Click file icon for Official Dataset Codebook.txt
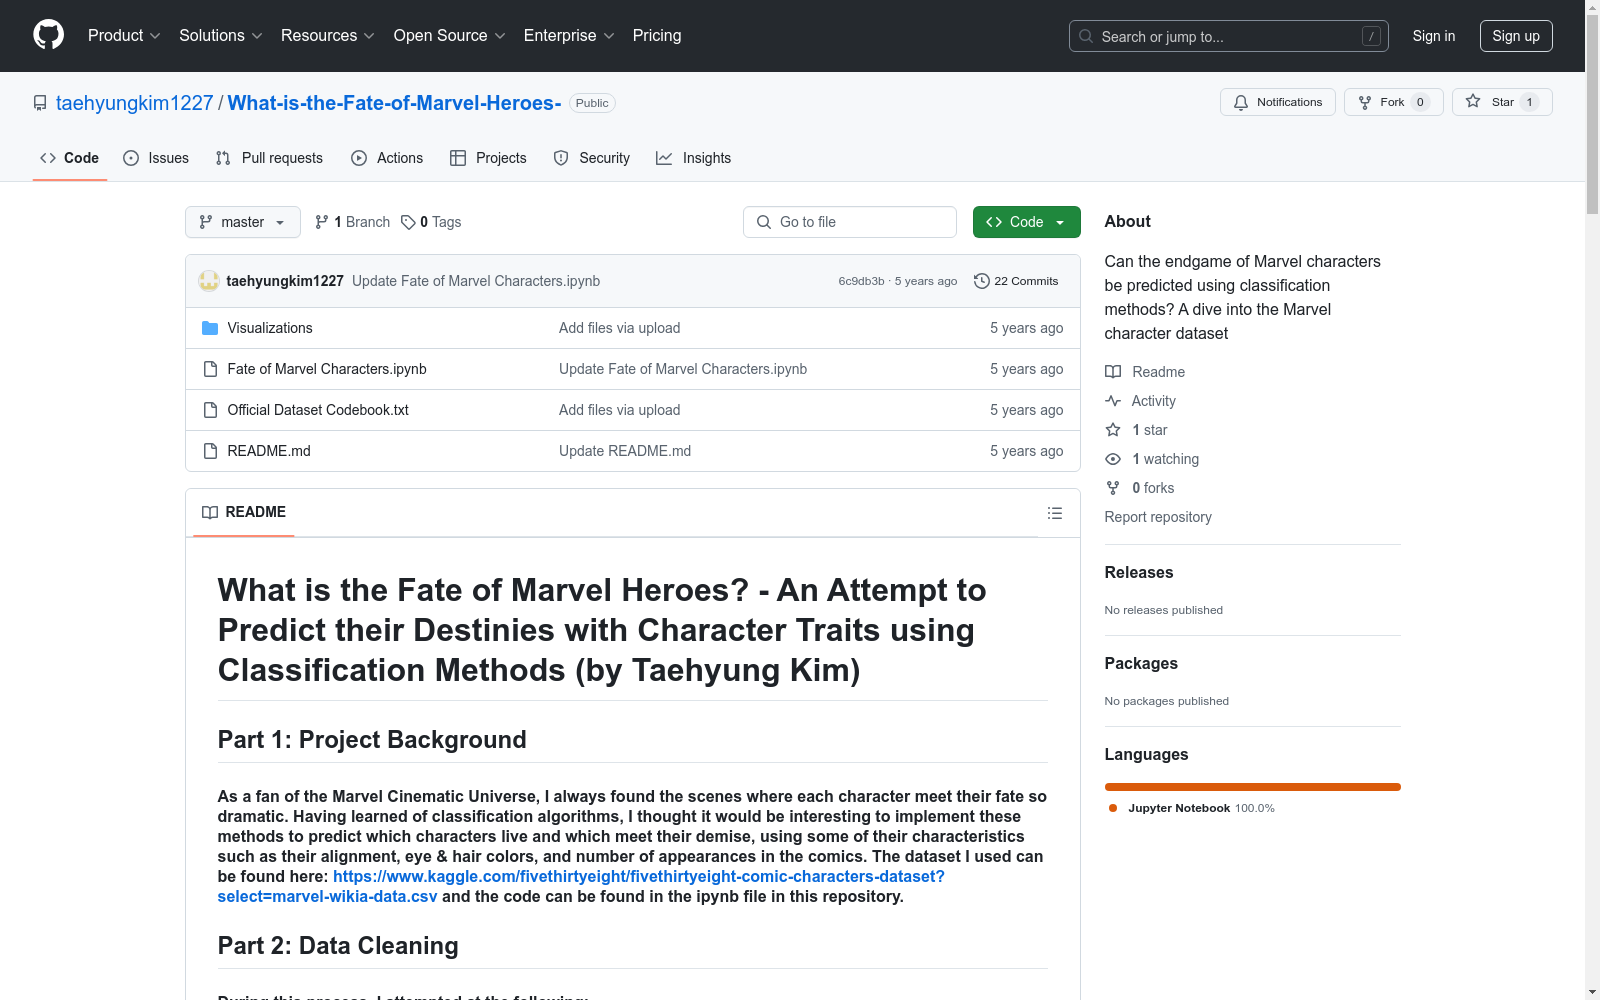This screenshot has height=1000, width=1600. pyautogui.click(x=210, y=410)
